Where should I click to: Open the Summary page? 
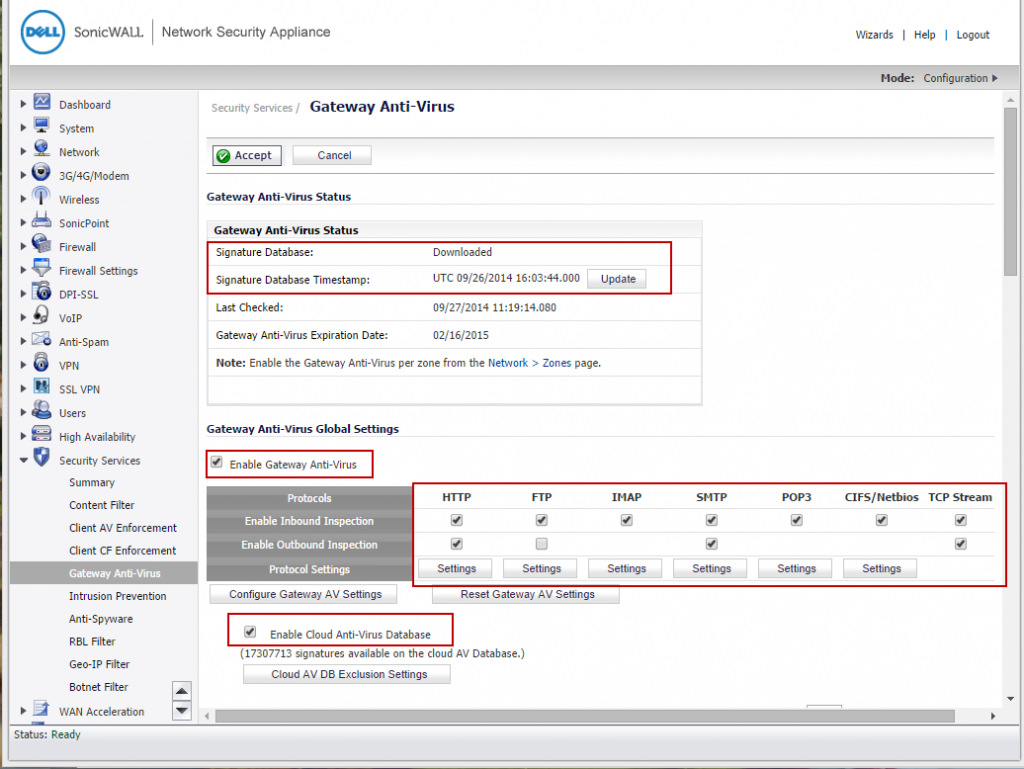(92, 482)
